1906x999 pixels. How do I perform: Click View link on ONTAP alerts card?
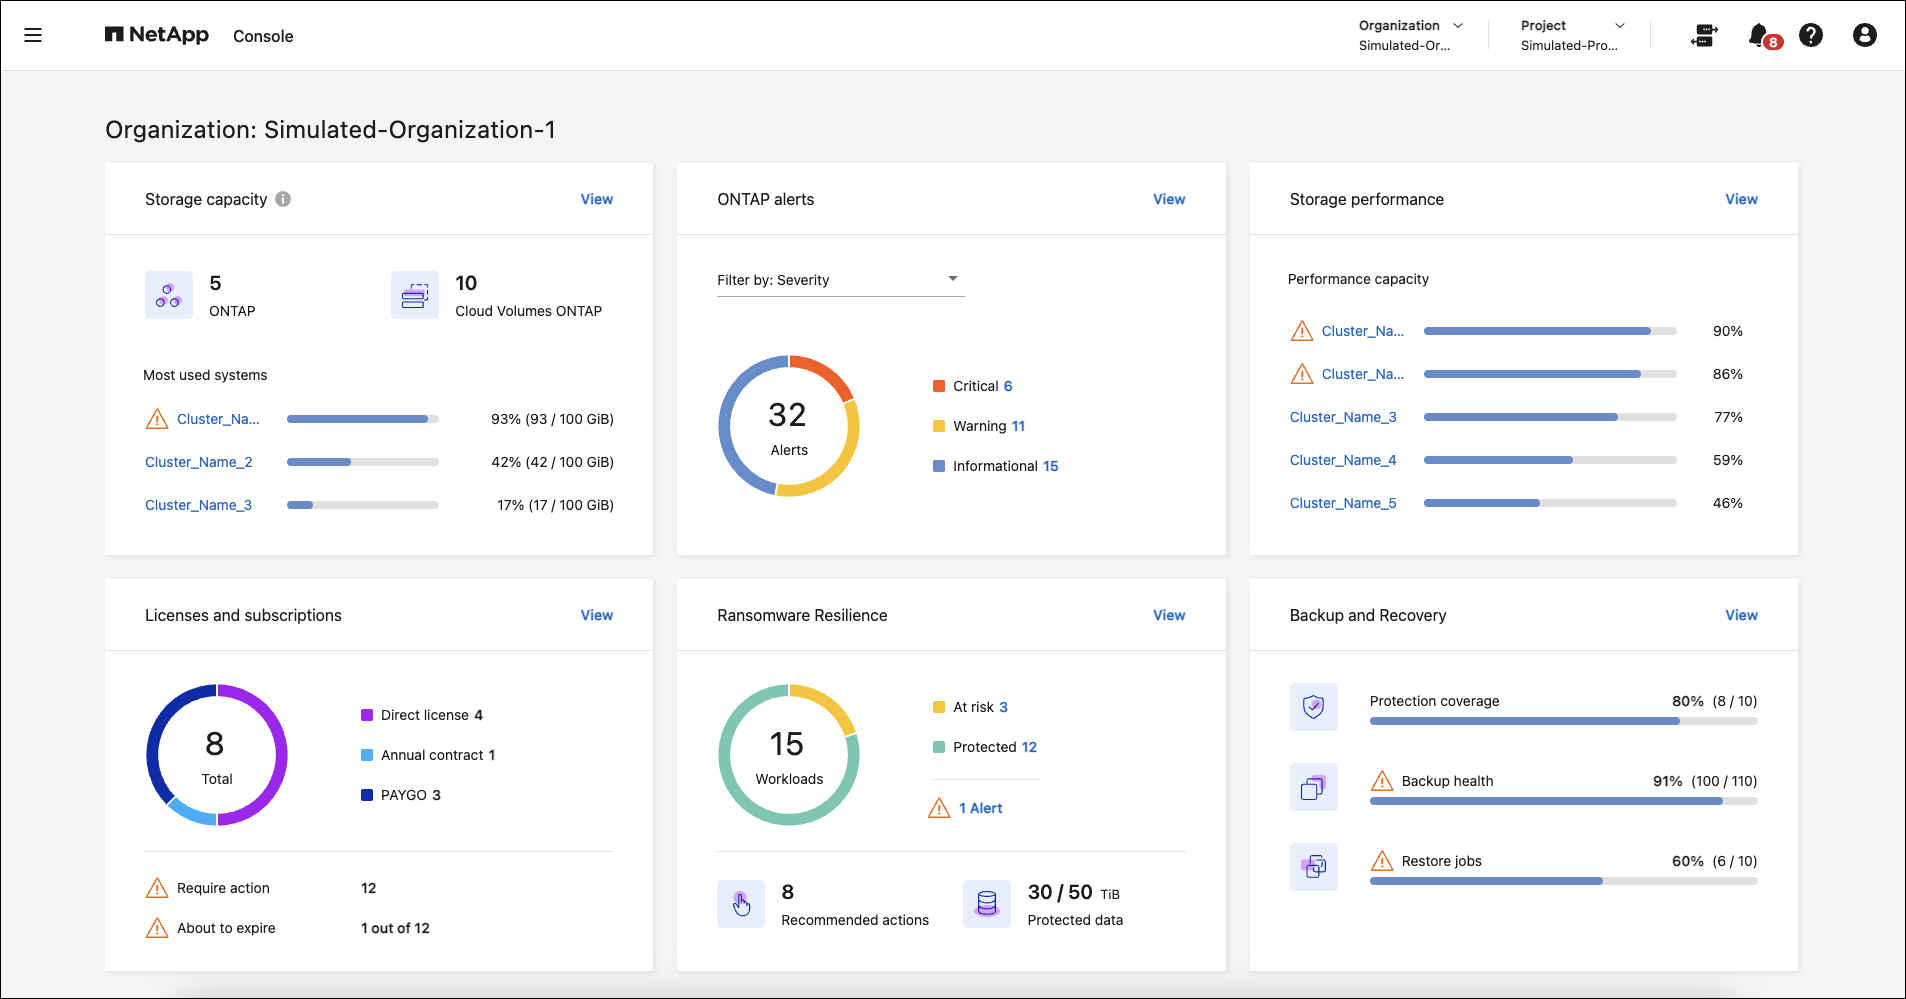[x=1168, y=199]
